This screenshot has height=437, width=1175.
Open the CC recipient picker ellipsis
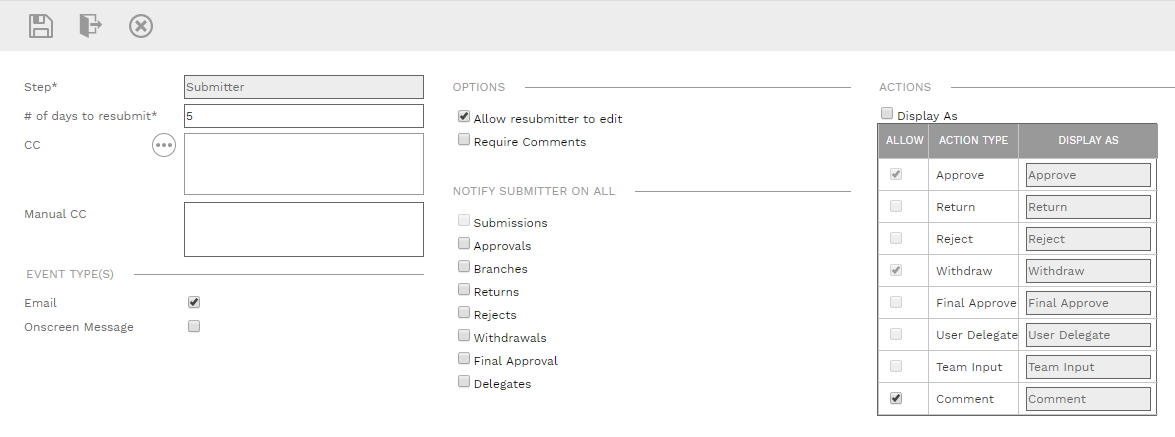pyautogui.click(x=164, y=146)
